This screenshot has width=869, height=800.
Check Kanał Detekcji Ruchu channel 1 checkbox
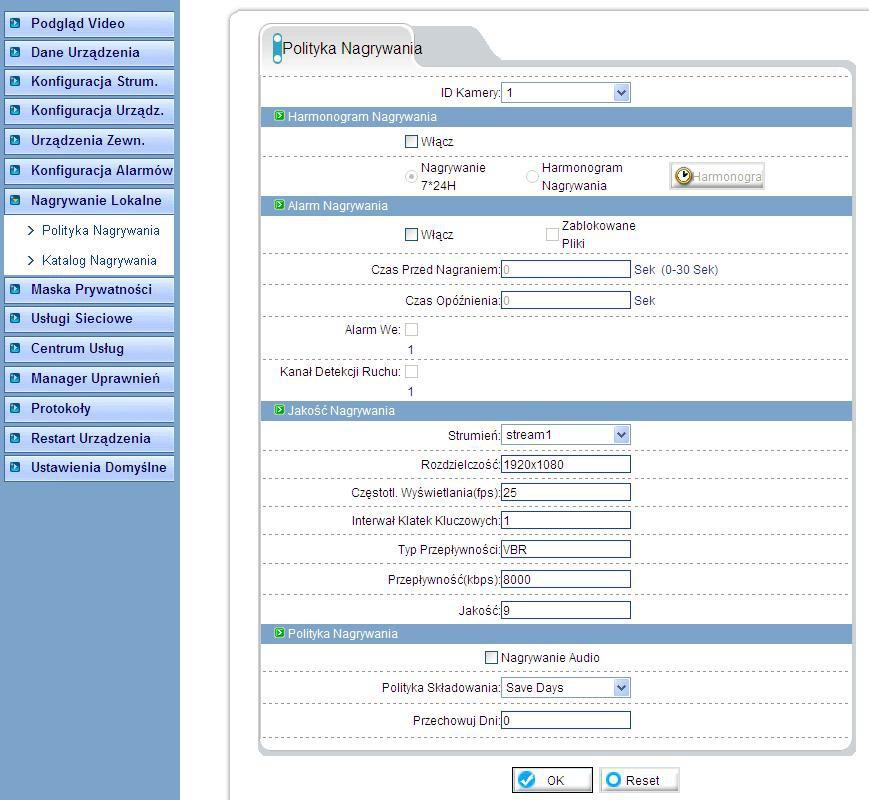(x=411, y=371)
